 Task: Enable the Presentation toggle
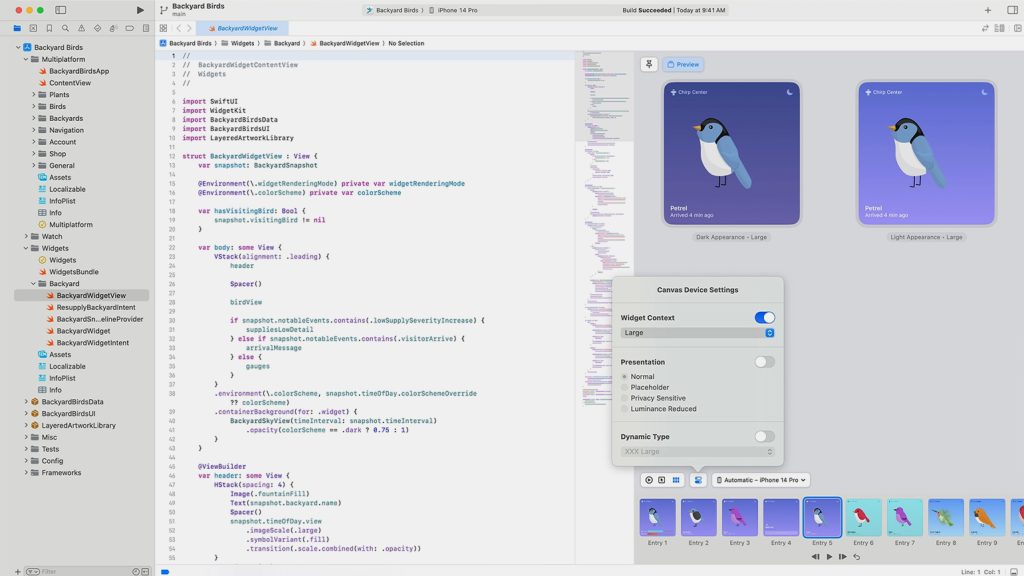point(764,362)
